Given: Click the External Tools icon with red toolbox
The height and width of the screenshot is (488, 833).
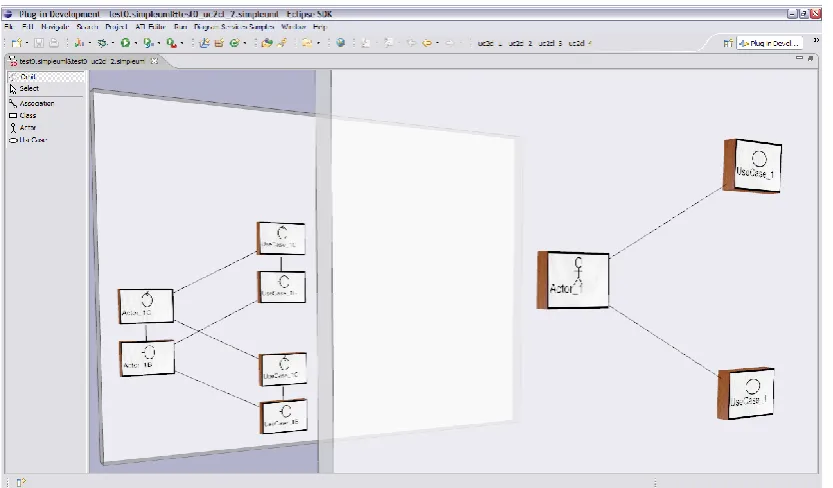Looking at the screenshot, I should click(171, 43).
